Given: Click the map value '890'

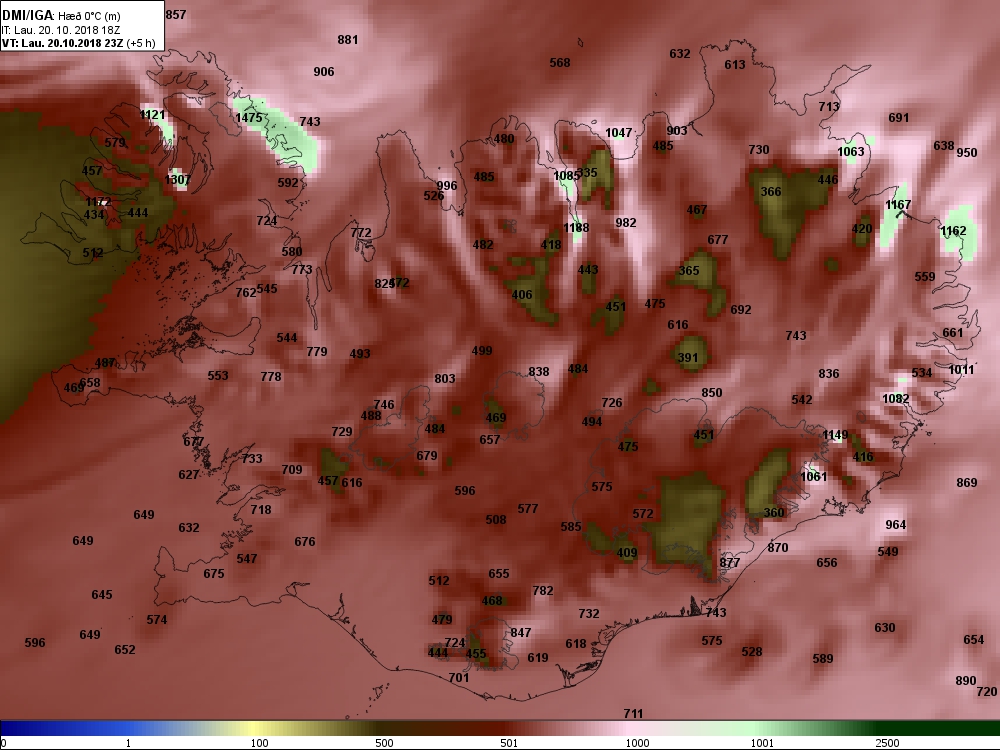Looking at the screenshot, I should (x=966, y=681).
